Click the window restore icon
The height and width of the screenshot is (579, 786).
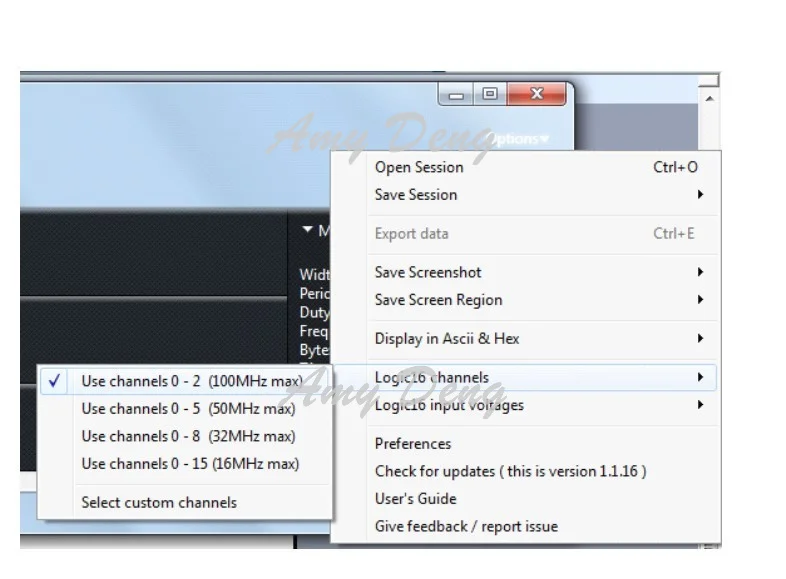click(490, 94)
